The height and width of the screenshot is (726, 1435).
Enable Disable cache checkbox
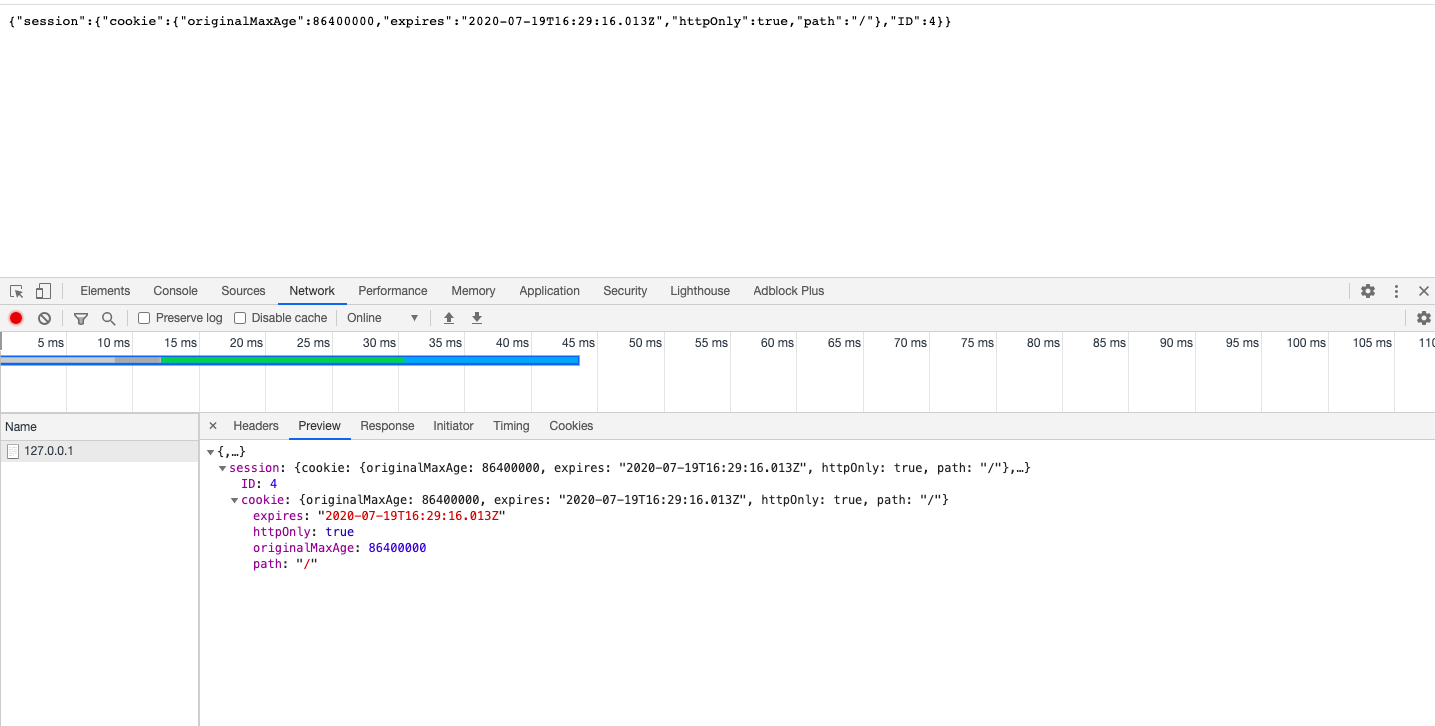coord(240,318)
